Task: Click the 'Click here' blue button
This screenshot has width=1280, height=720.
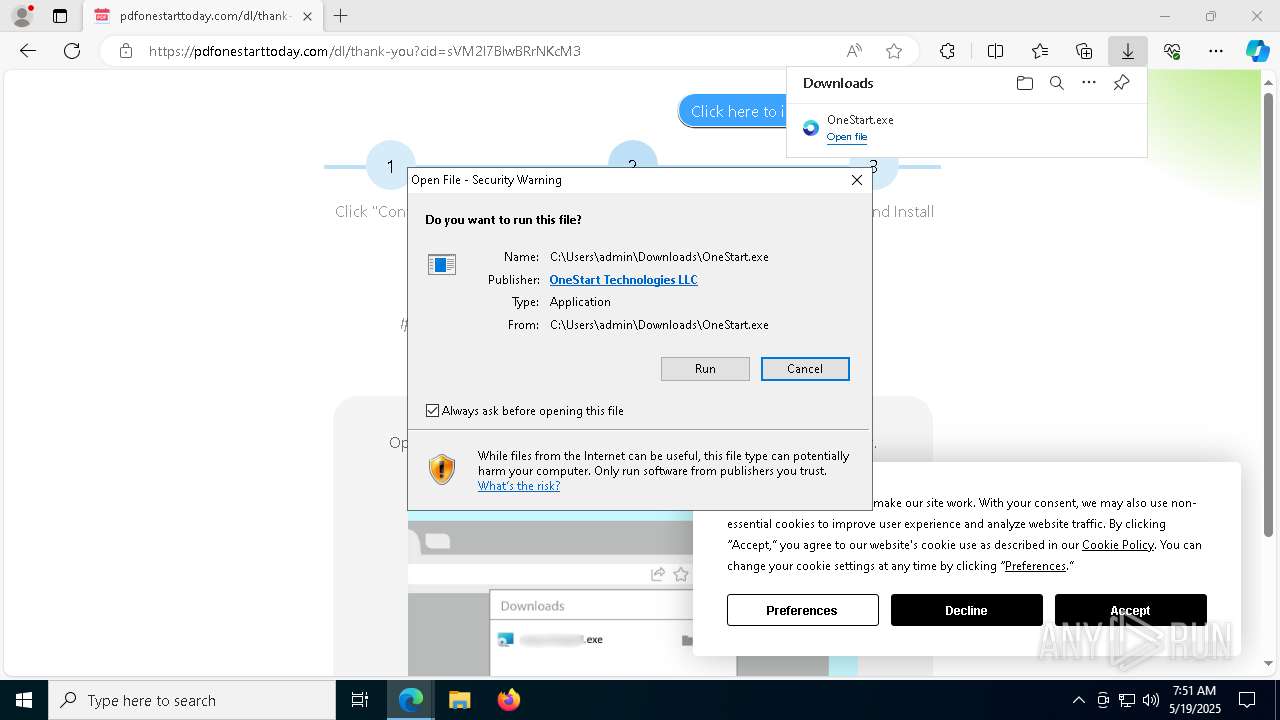Action: (734, 111)
